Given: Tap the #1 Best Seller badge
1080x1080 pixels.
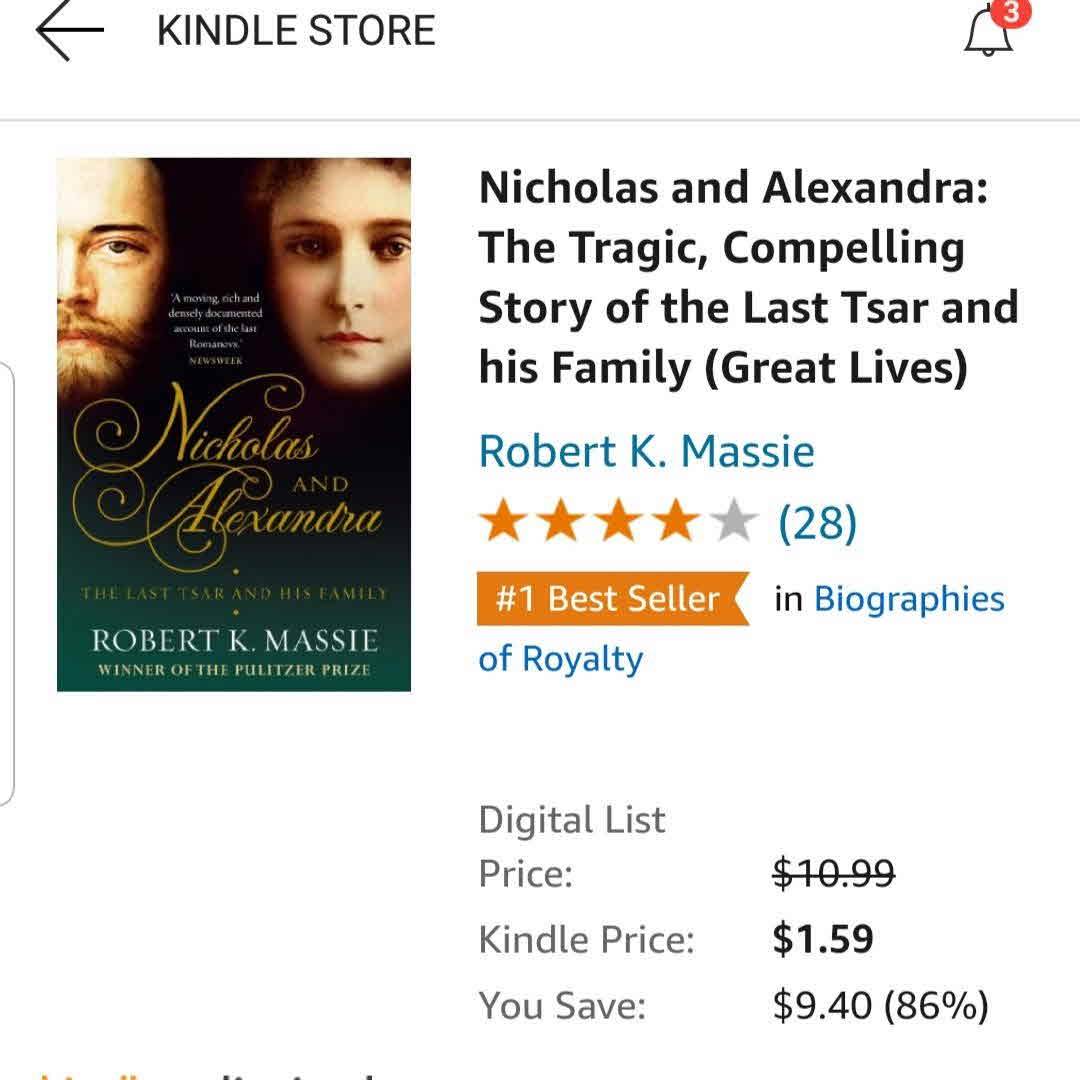Looking at the screenshot, I should point(612,599).
